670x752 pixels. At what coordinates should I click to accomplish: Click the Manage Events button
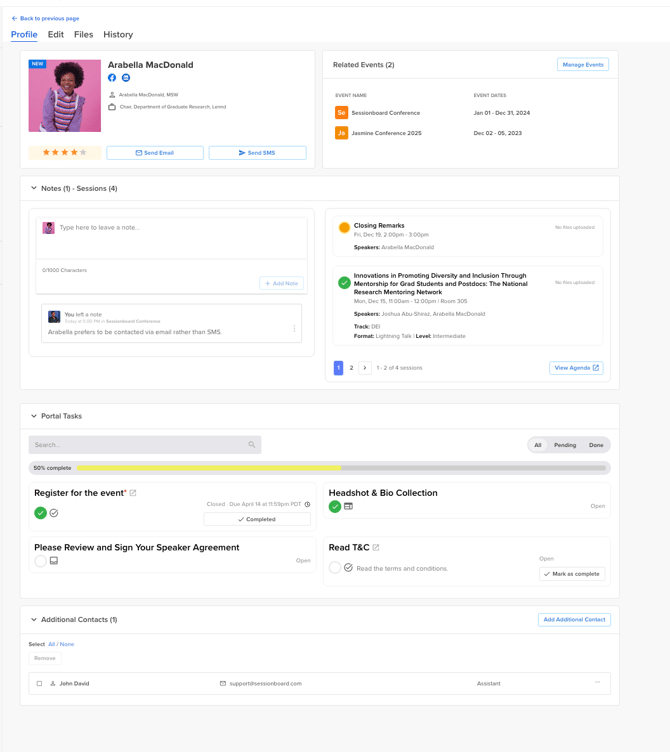point(583,65)
